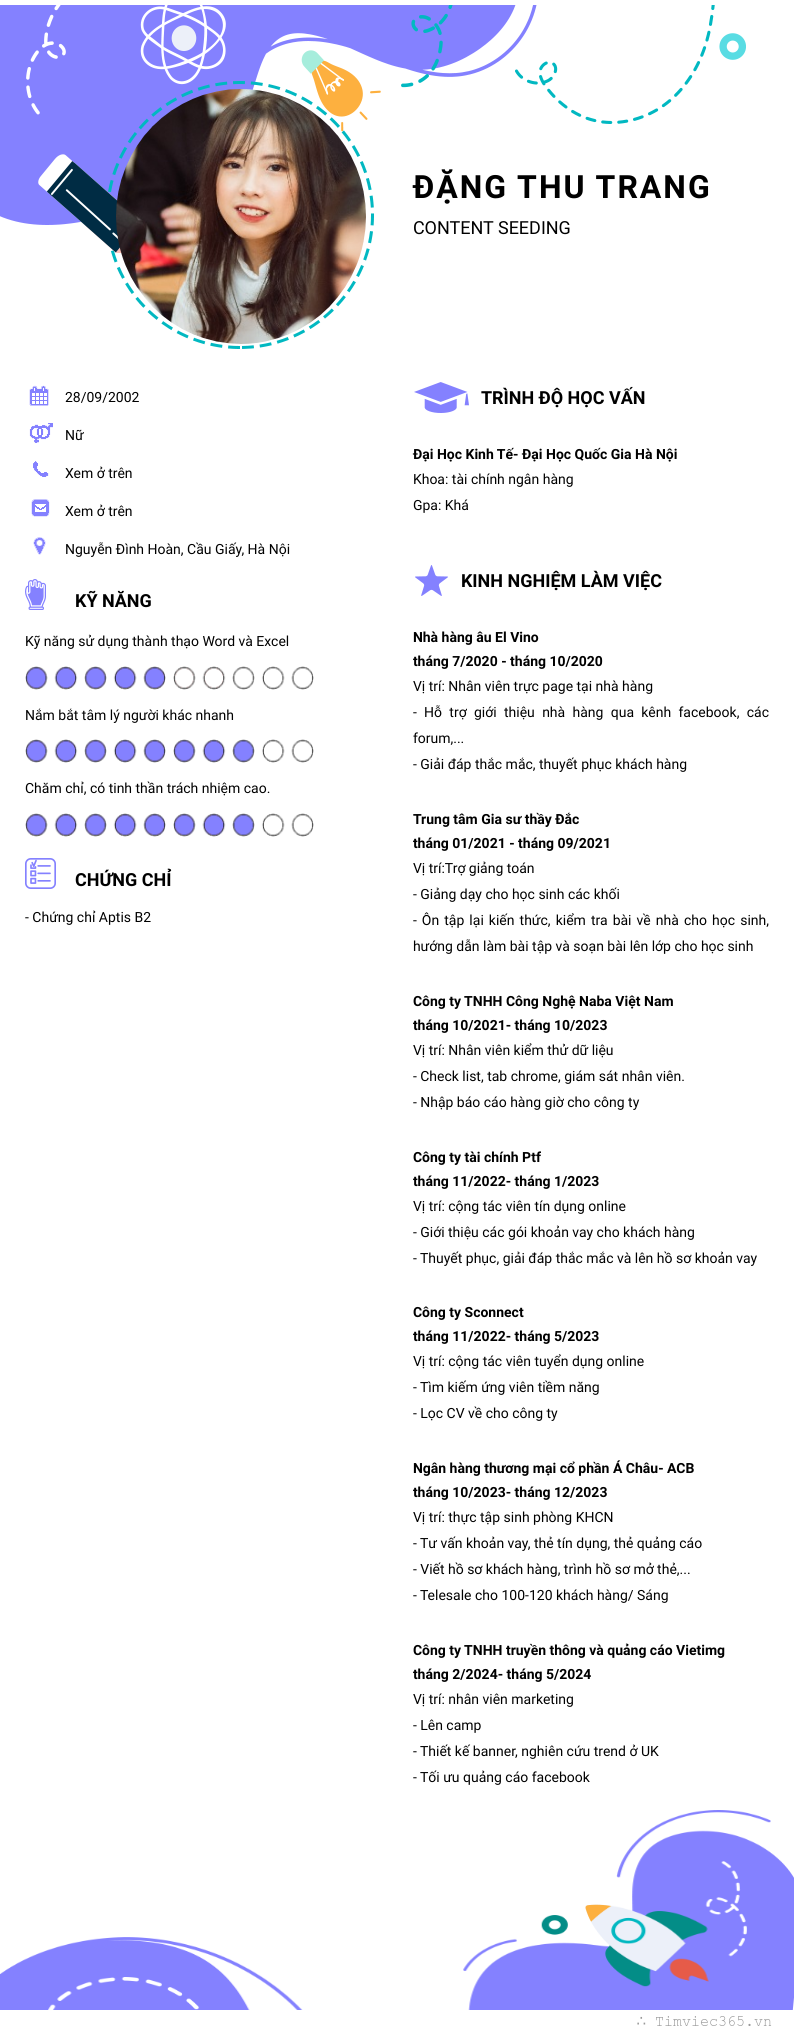Screen dimensions: 800x2036
Task: Click the orange lightbulb illustration
Action: [334, 87]
